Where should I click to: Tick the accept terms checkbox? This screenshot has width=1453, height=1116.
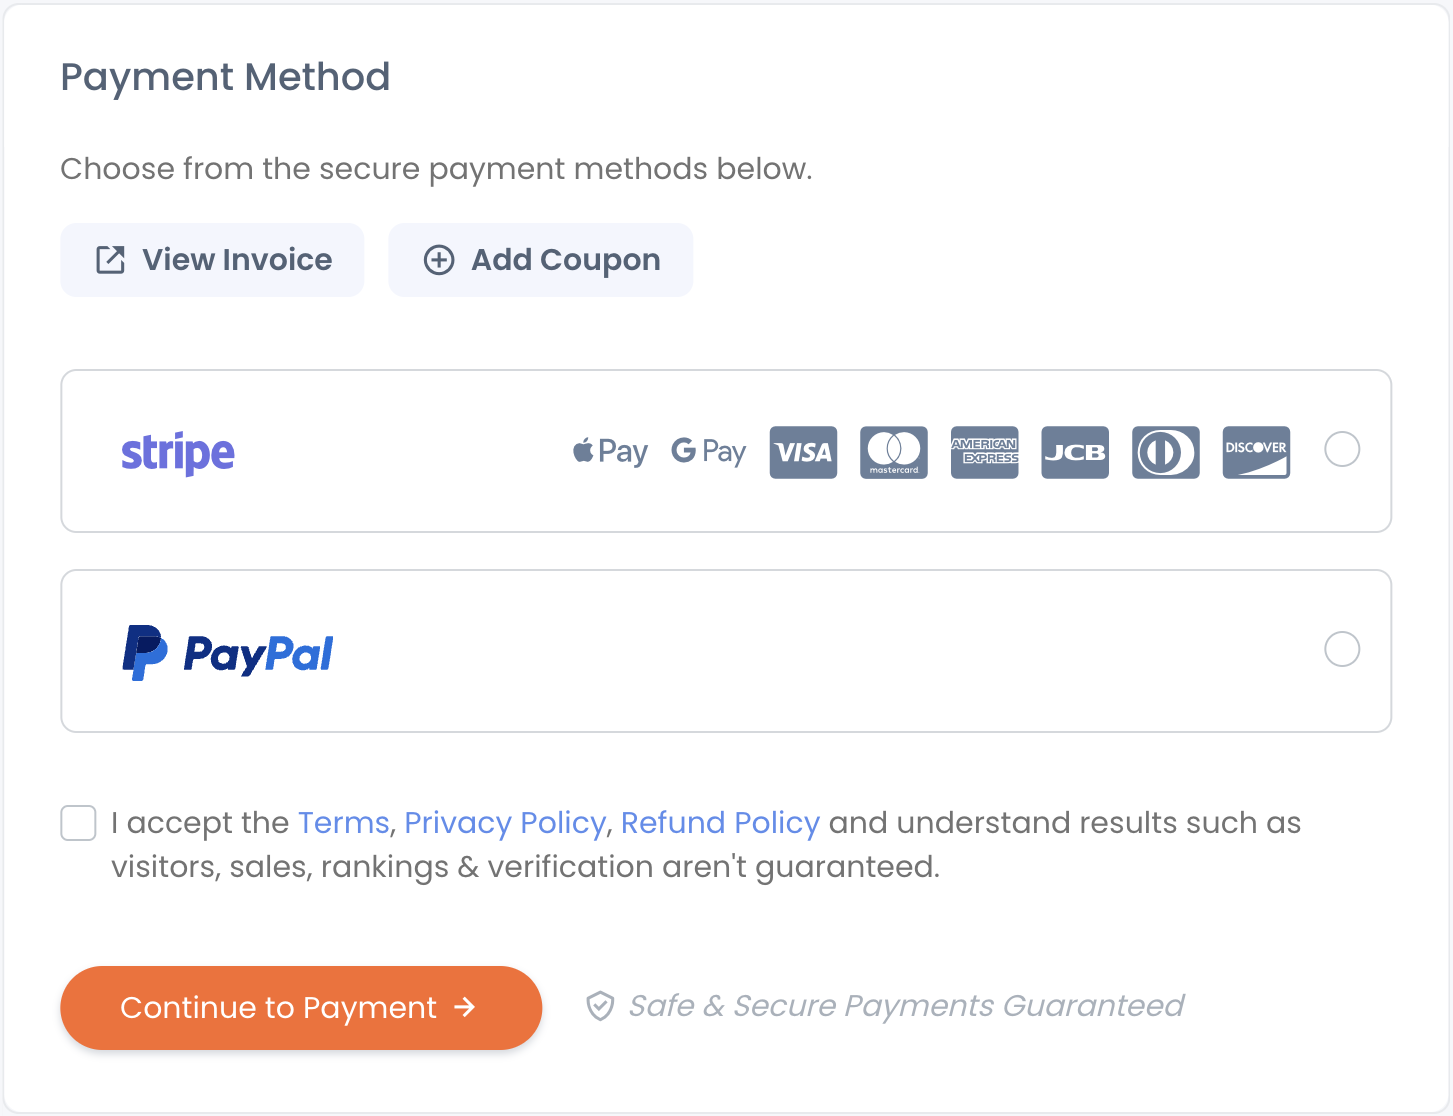coord(78,823)
